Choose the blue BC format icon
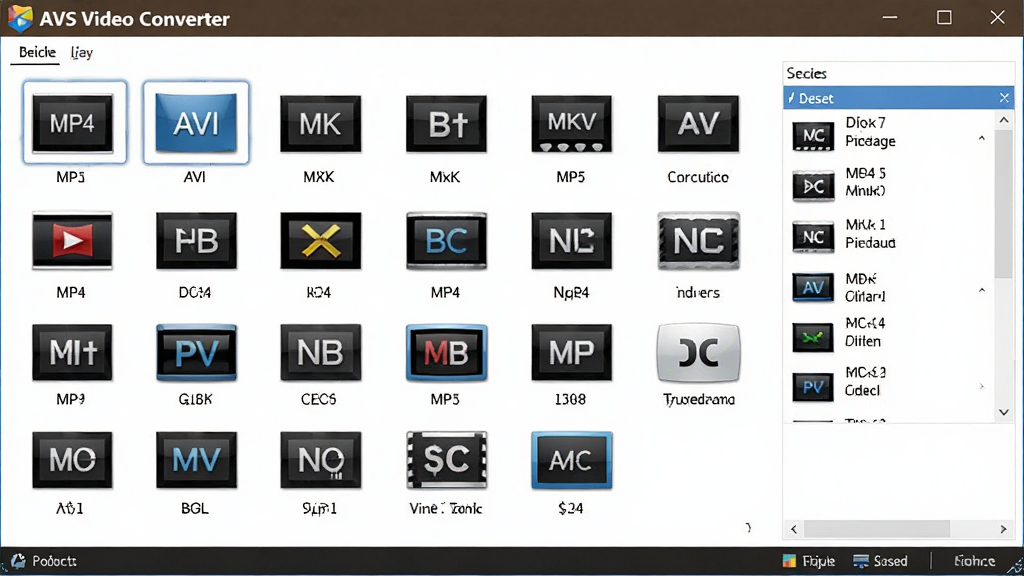Viewport: 1024px width, 576px height. [446, 240]
